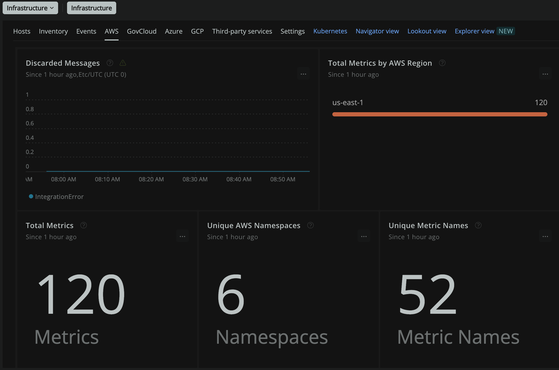Click the us-east-1 region label
The height and width of the screenshot is (370, 559).
[348, 103]
